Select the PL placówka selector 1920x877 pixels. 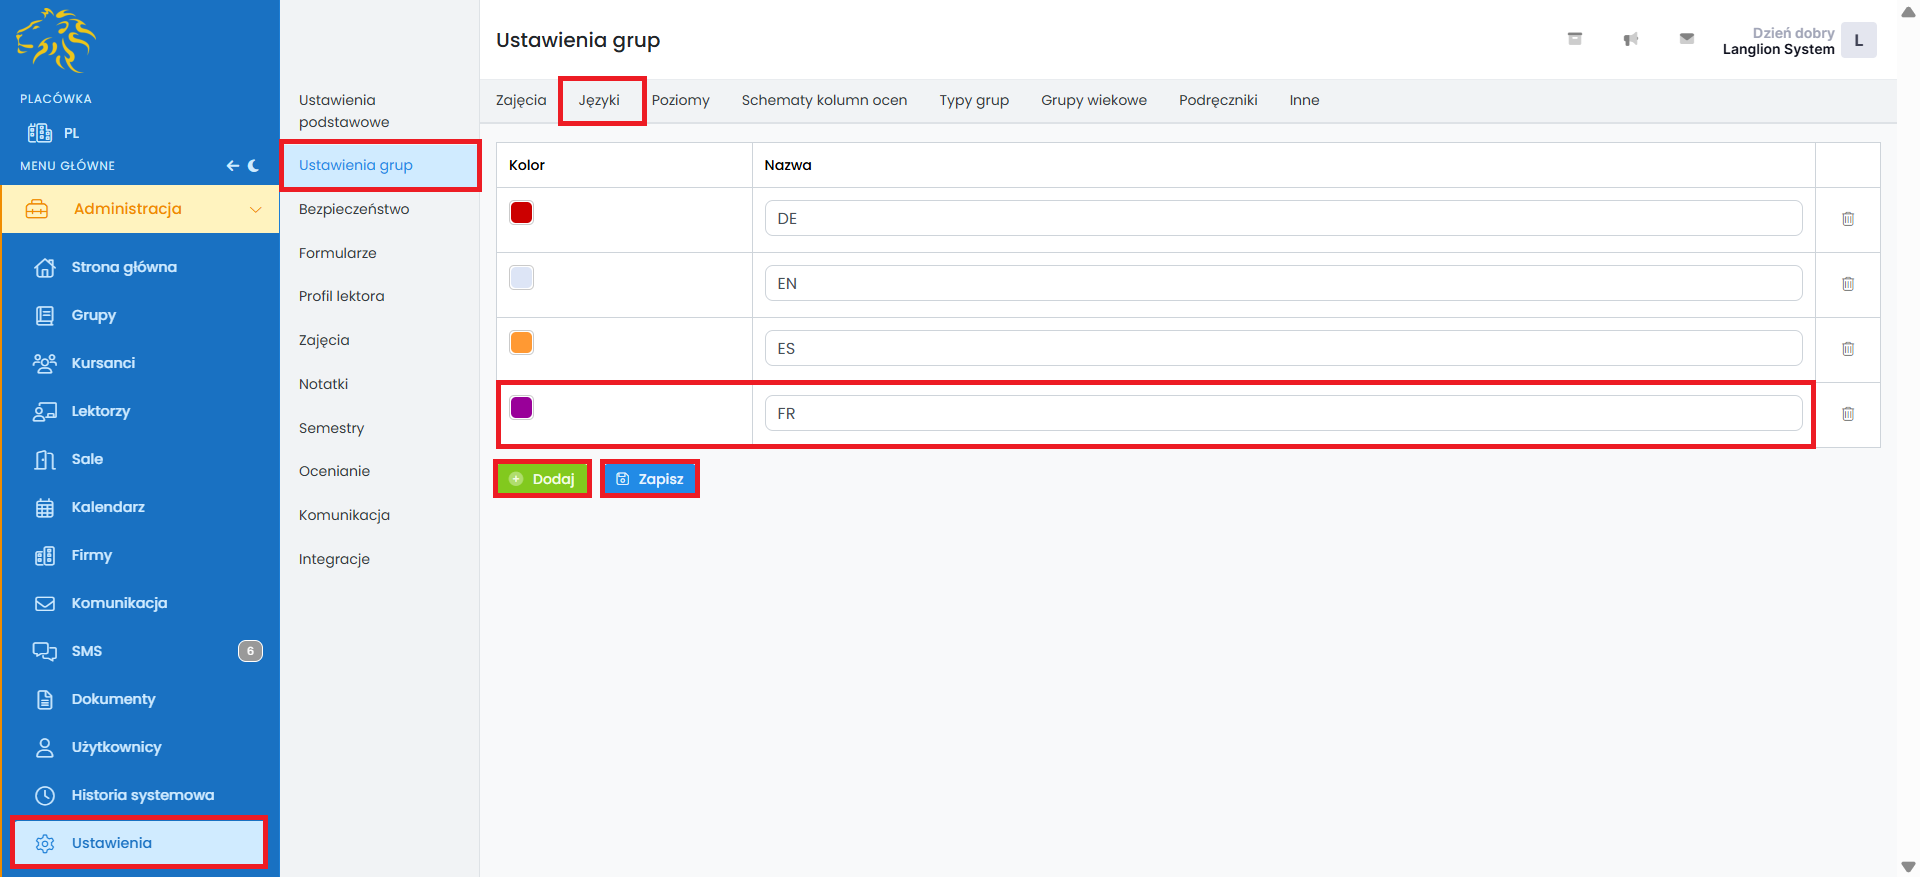(x=55, y=133)
